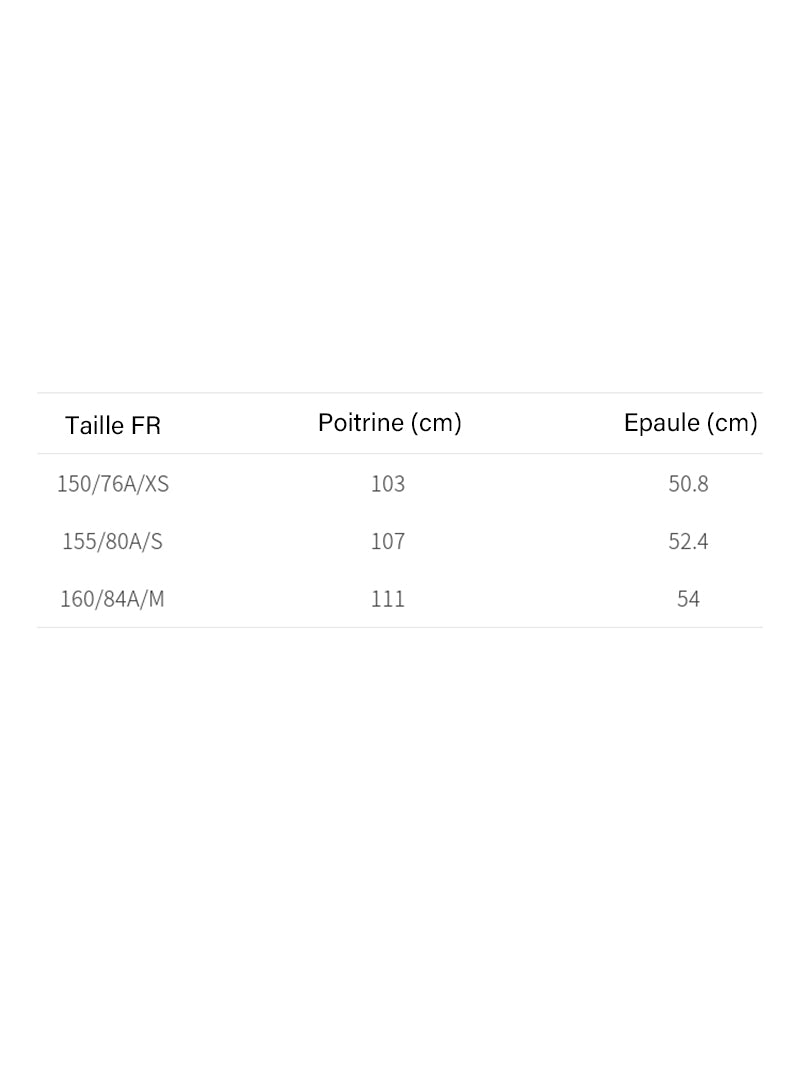
Task: Click the divider line under the 160/84A/M row
Action: pos(400,628)
